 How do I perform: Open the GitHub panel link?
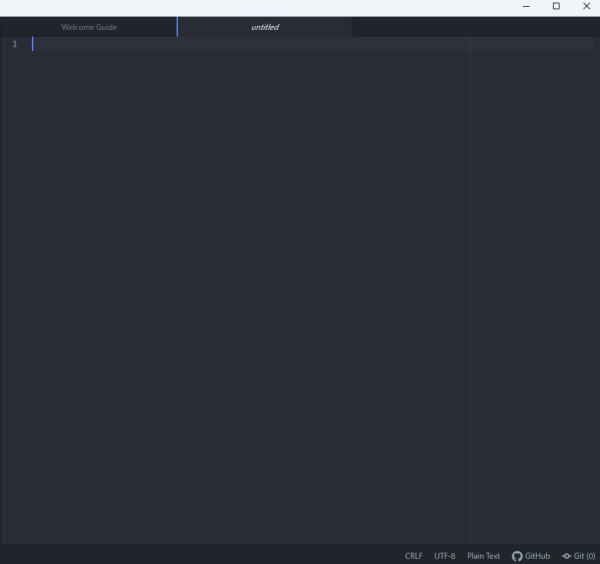531,556
